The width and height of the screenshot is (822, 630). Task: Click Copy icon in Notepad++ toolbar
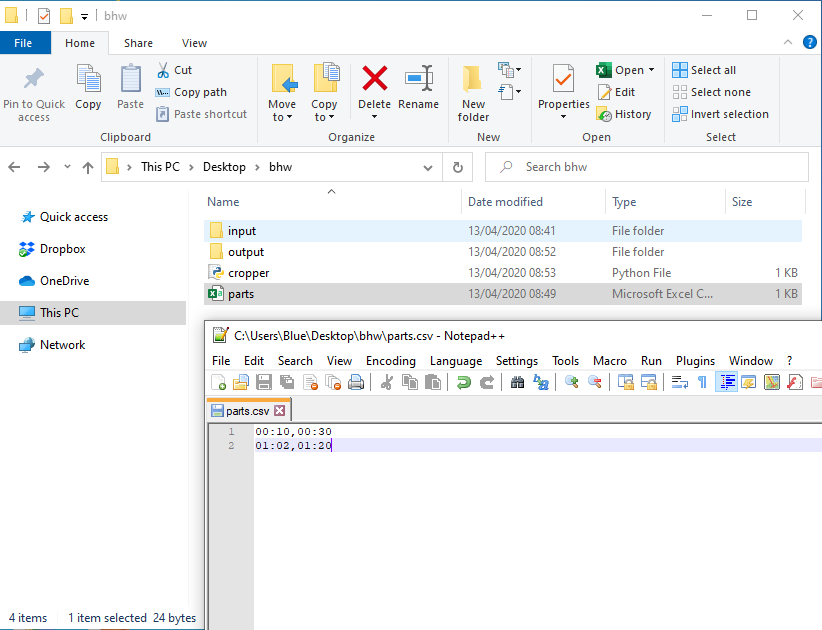point(409,382)
